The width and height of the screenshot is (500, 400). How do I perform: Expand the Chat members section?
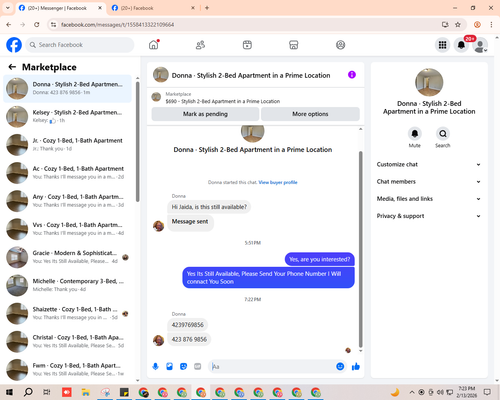429,182
